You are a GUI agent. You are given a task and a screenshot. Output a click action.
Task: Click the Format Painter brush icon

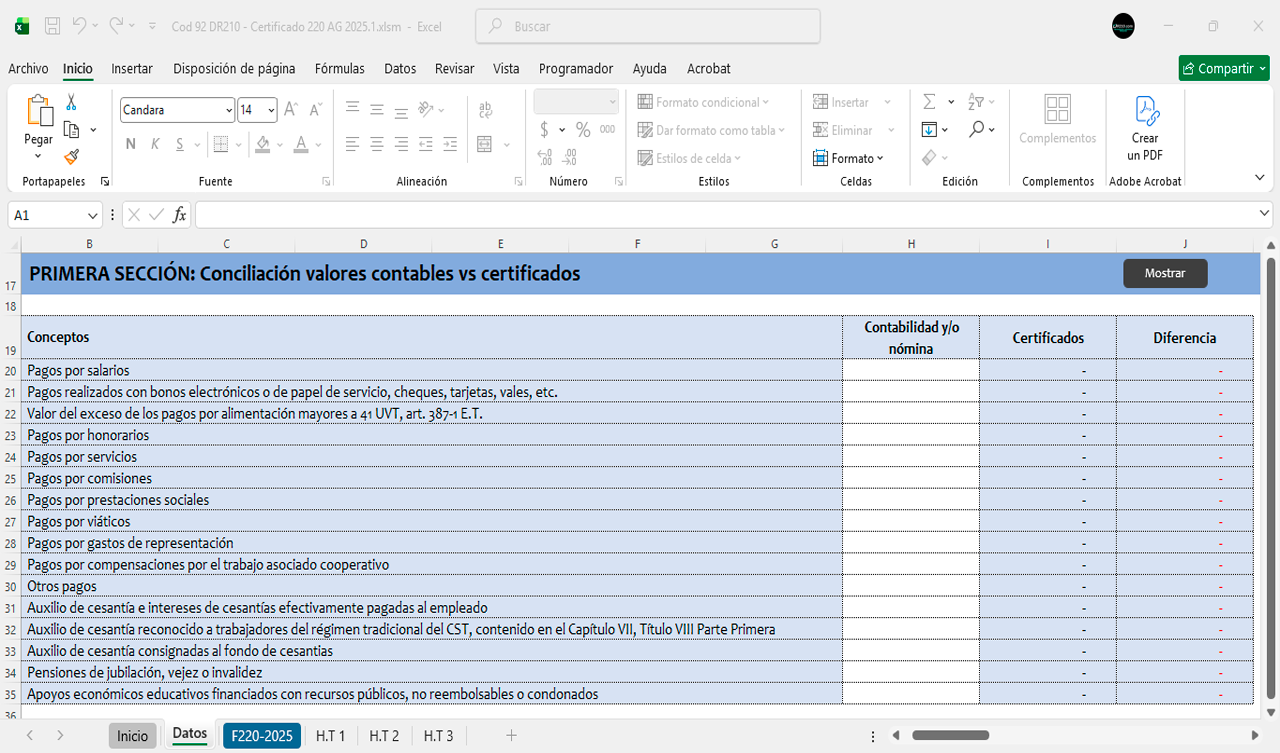[x=71, y=157]
